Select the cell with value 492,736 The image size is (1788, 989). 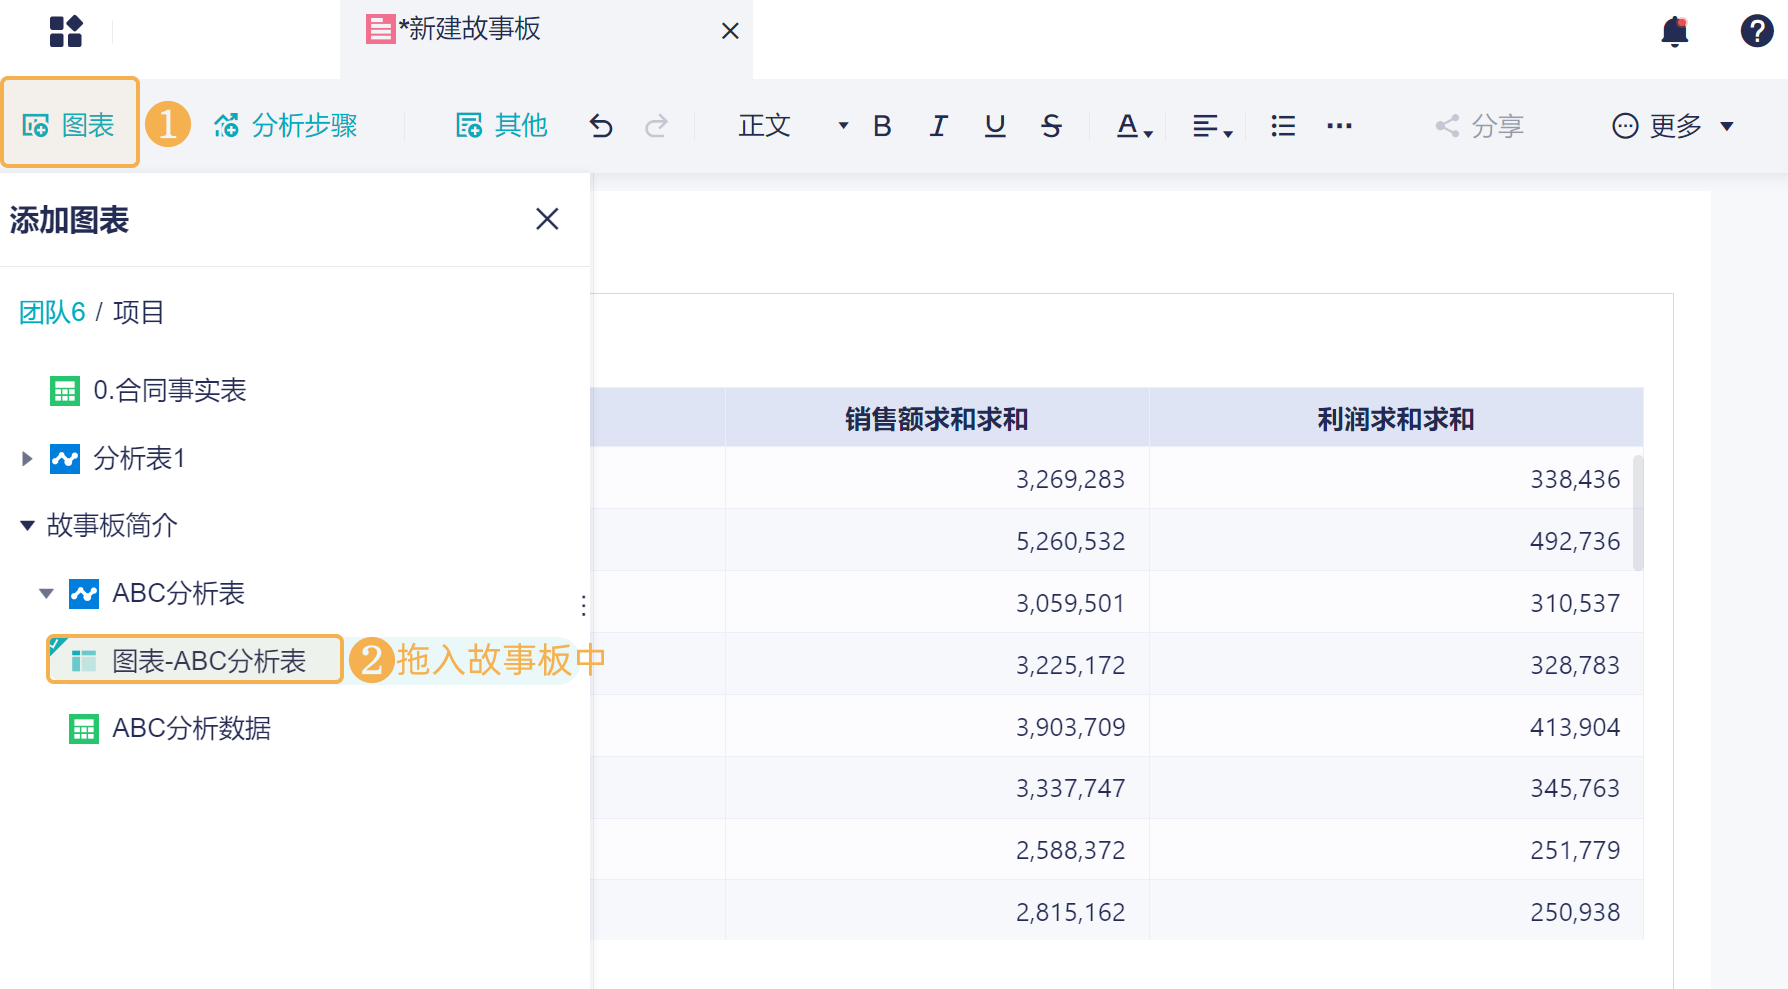point(1396,541)
